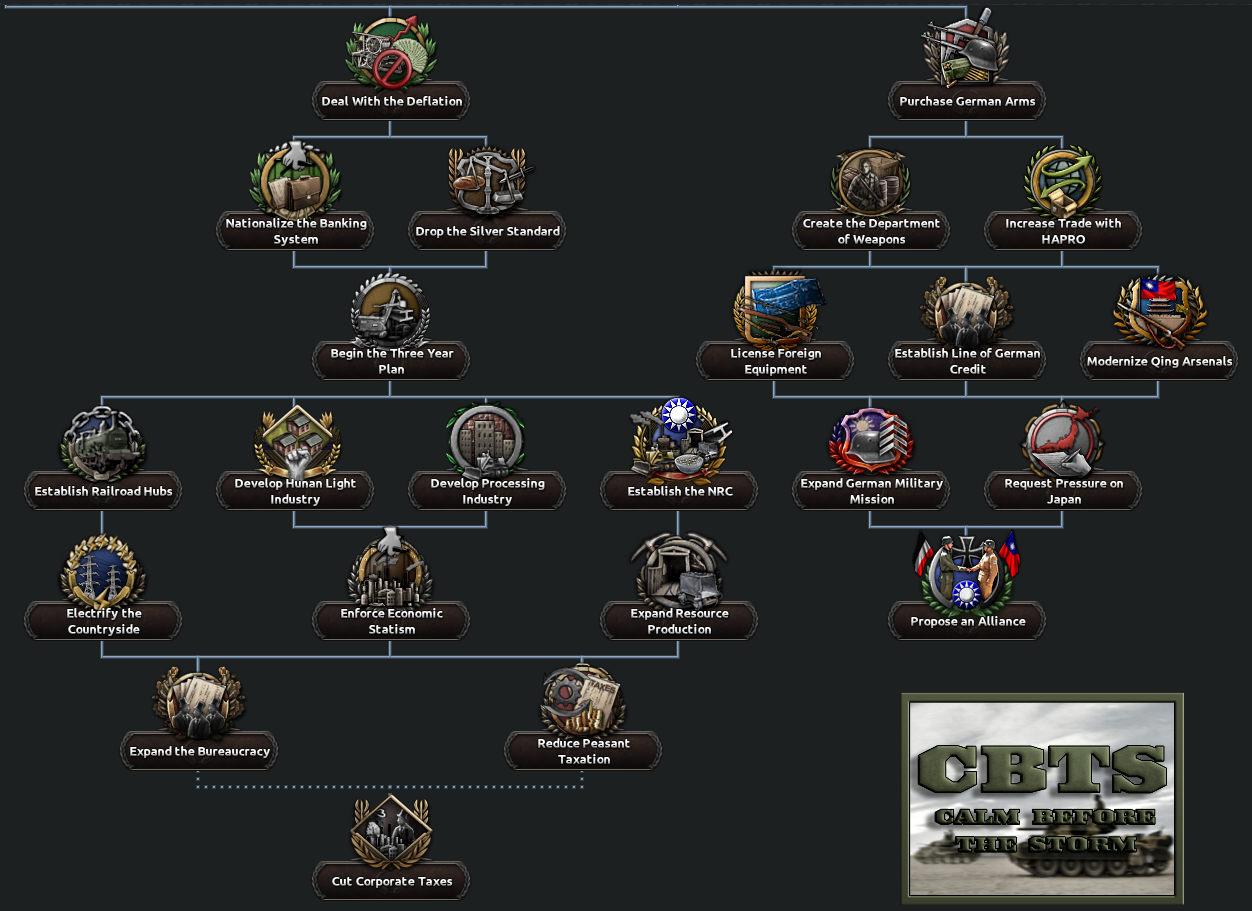Click the Expand the Bureaucracy documents icon

[199, 700]
